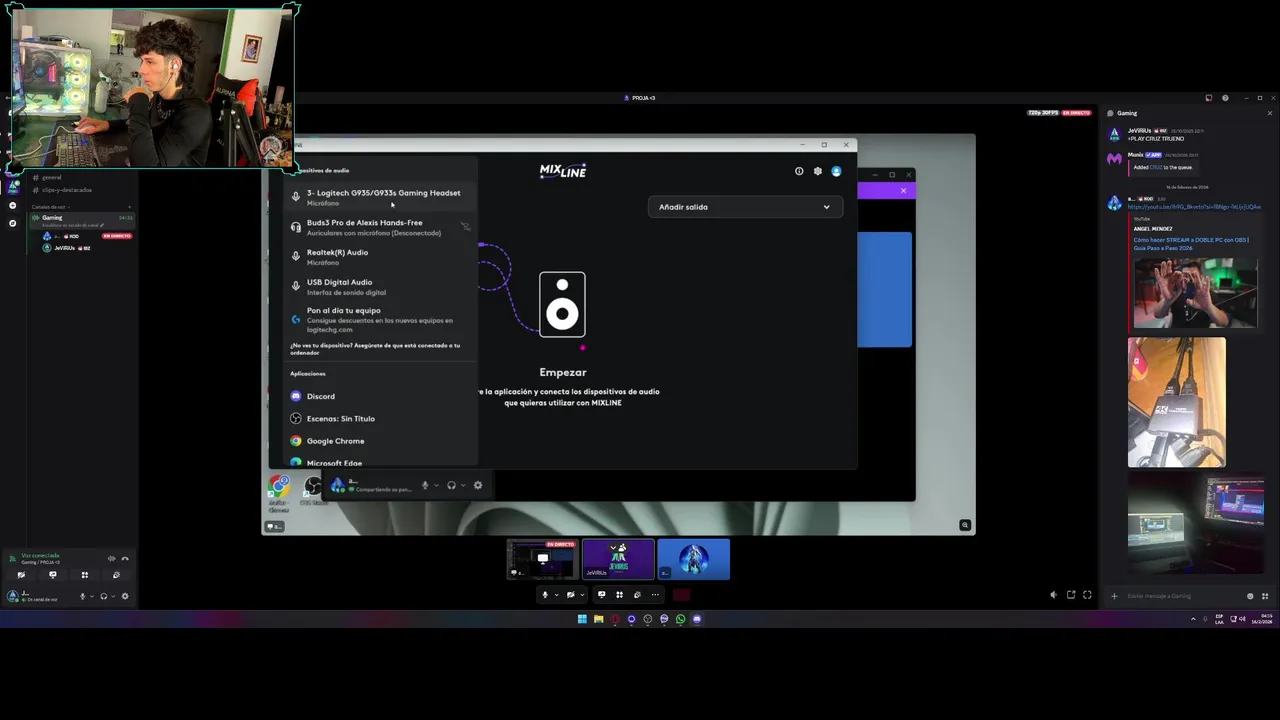Image resolution: width=1280 pixels, height=720 pixels.
Task: Open microphone options arrow in call bar
Action: click(556, 594)
